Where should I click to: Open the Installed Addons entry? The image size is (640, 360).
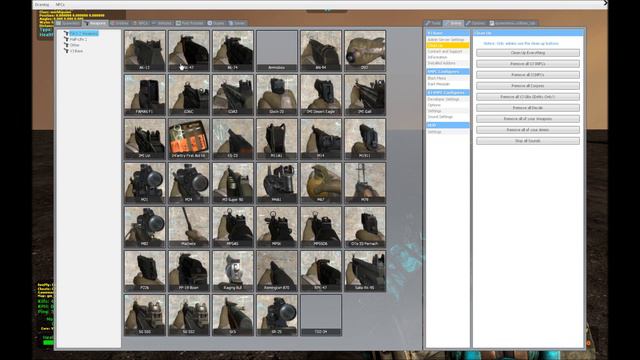pyautogui.click(x=448, y=63)
